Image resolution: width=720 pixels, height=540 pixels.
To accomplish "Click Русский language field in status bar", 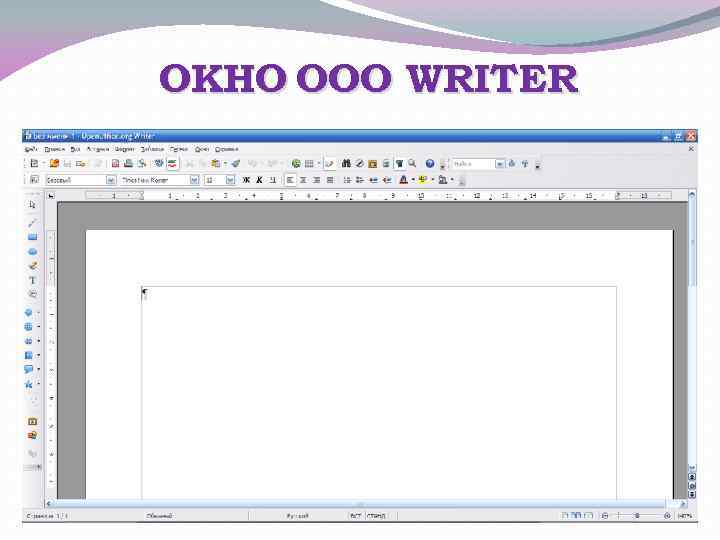I will 298,516.
